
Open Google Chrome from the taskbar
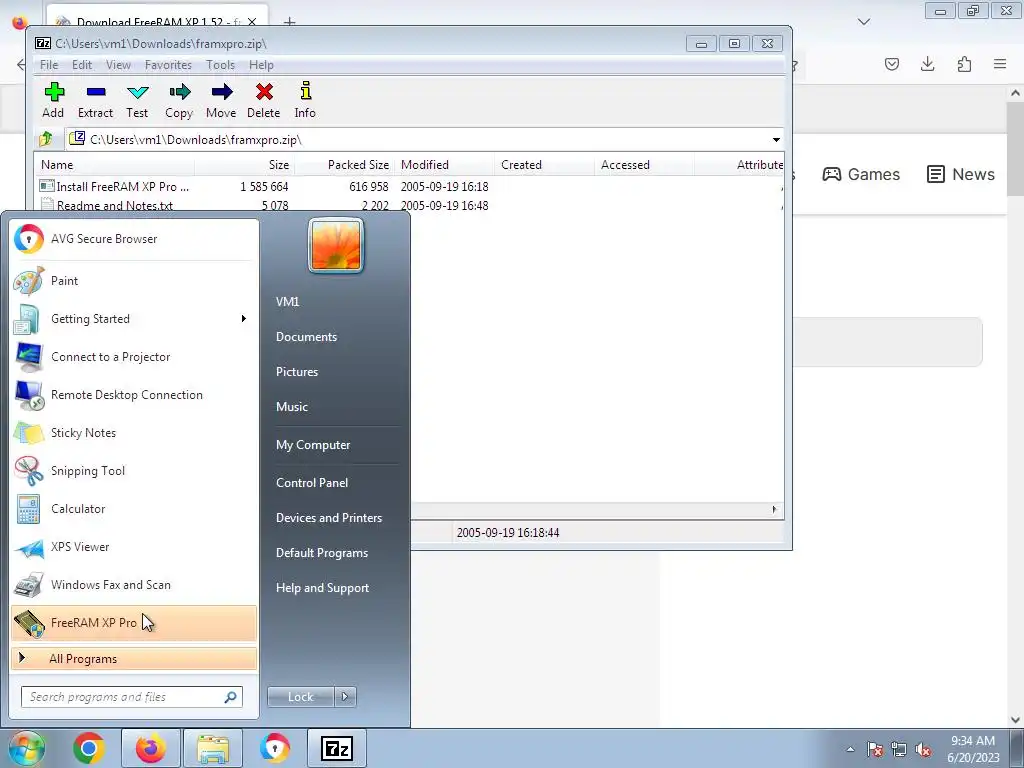coord(89,748)
